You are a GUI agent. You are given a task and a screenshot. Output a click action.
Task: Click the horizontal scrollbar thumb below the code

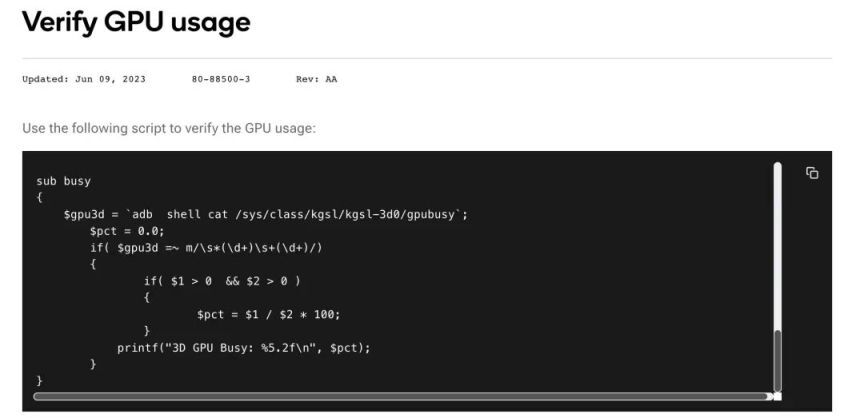click(401, 396)
